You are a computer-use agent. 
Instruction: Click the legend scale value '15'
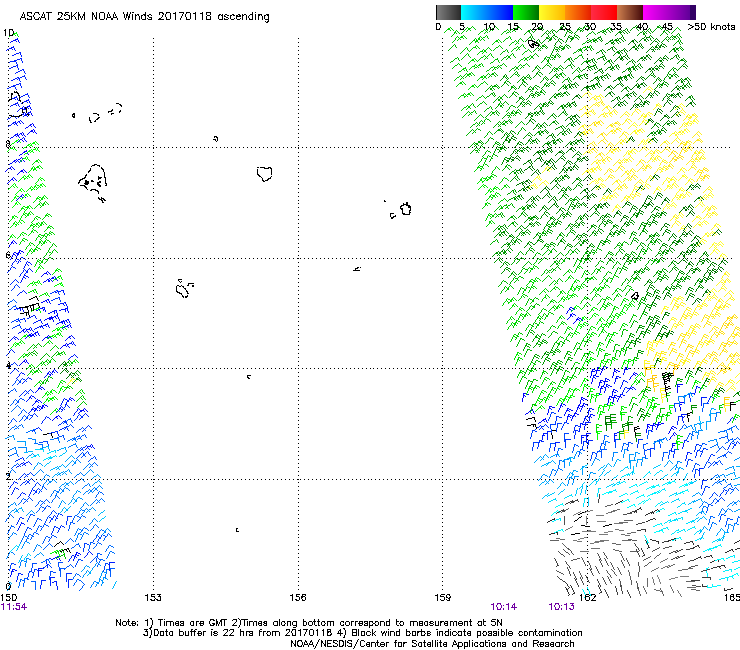pos(513,27)
